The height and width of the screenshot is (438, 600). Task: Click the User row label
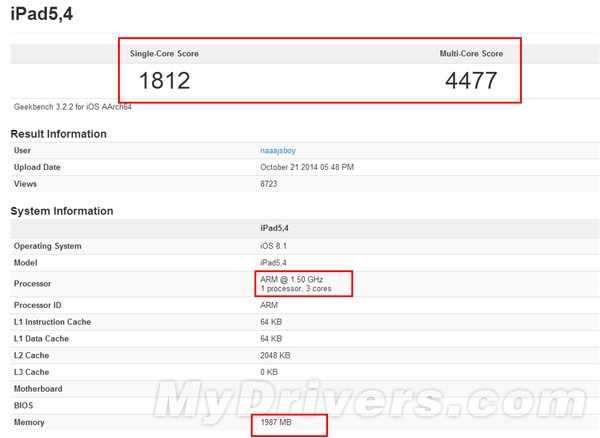22,151
